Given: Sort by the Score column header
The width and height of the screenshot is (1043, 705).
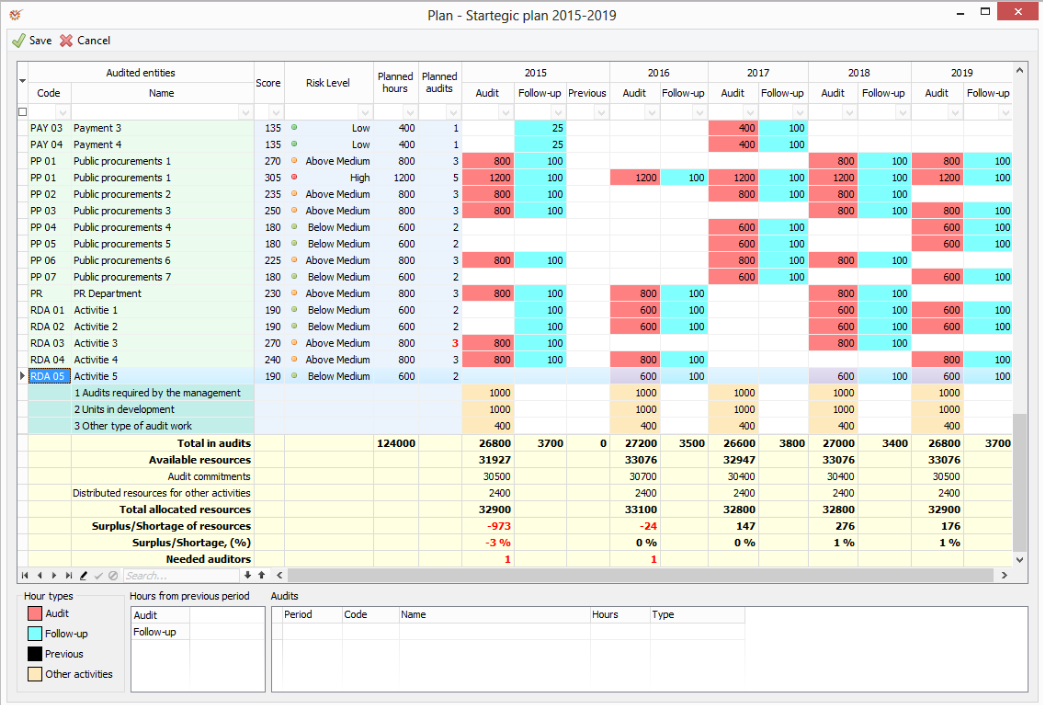Looking at the screenshot, I should point(268,83).
